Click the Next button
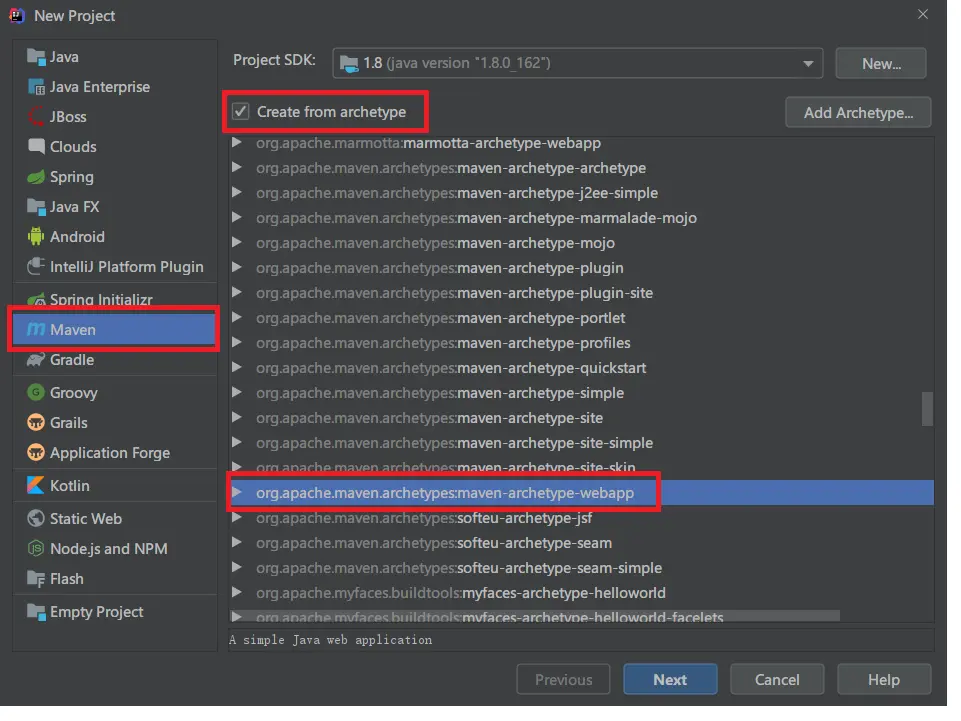 click(x=671, y=681)
